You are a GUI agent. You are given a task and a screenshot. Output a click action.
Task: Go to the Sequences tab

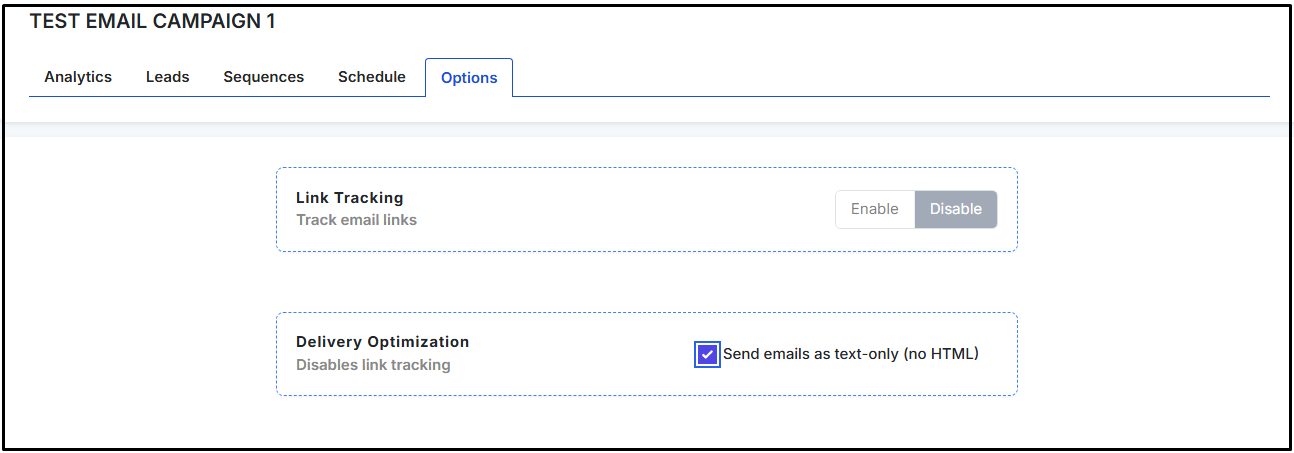pos(263,77)
